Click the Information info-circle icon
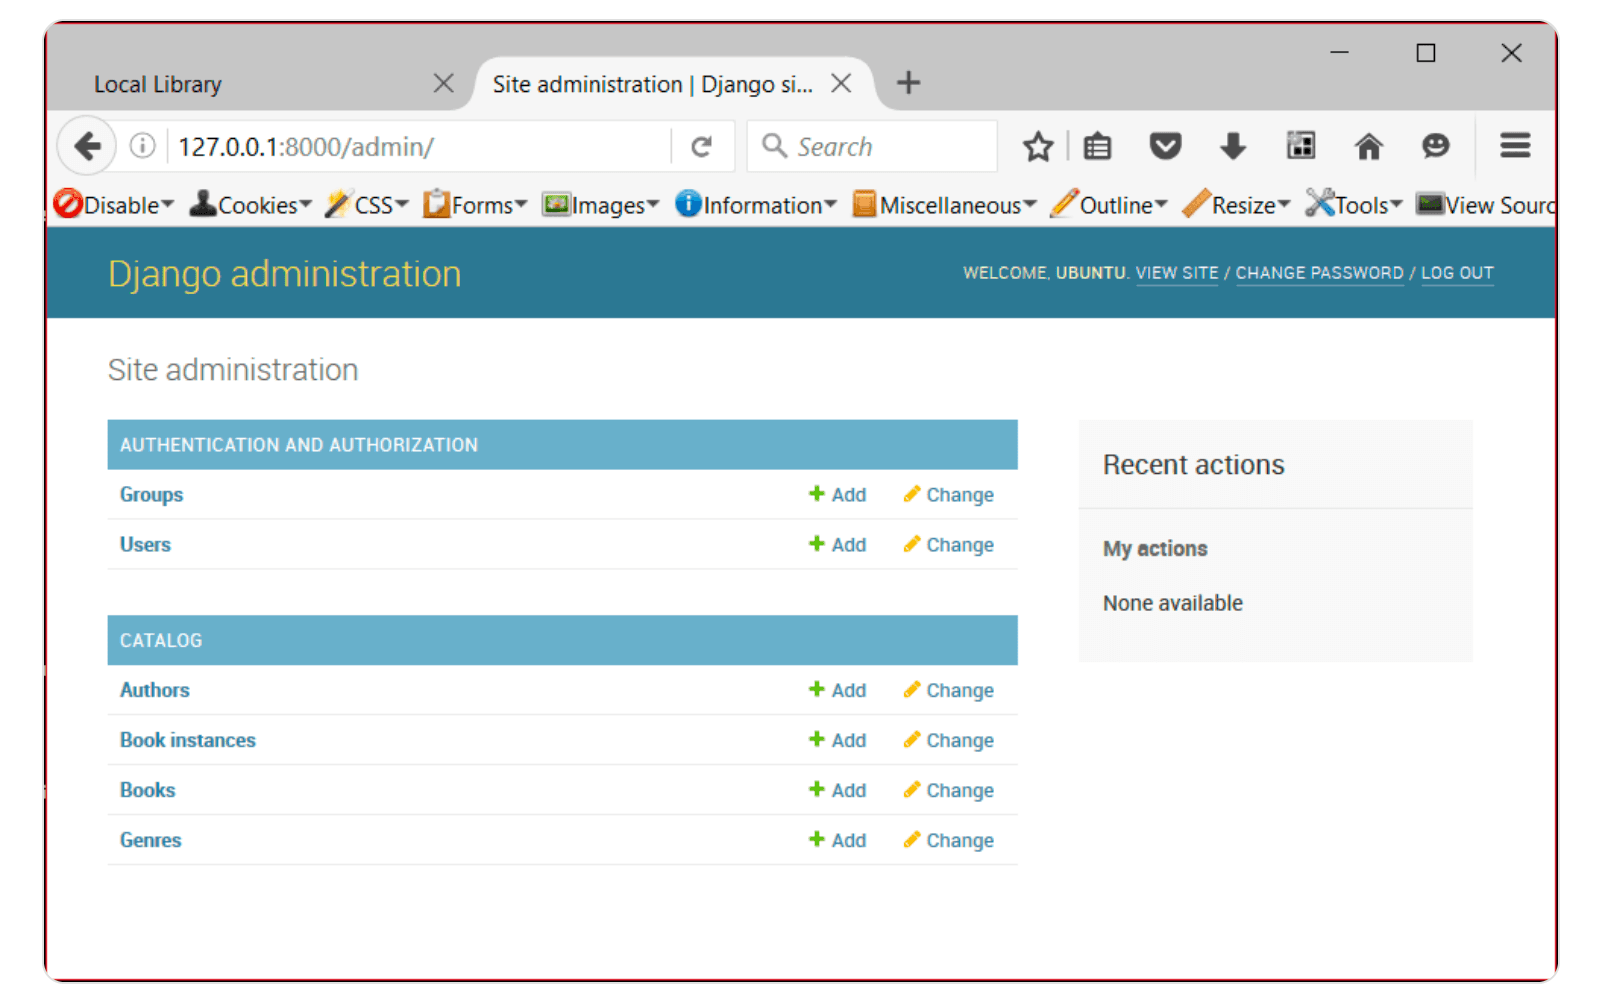The image size is (1600, 1004). [x=690, y=204]
